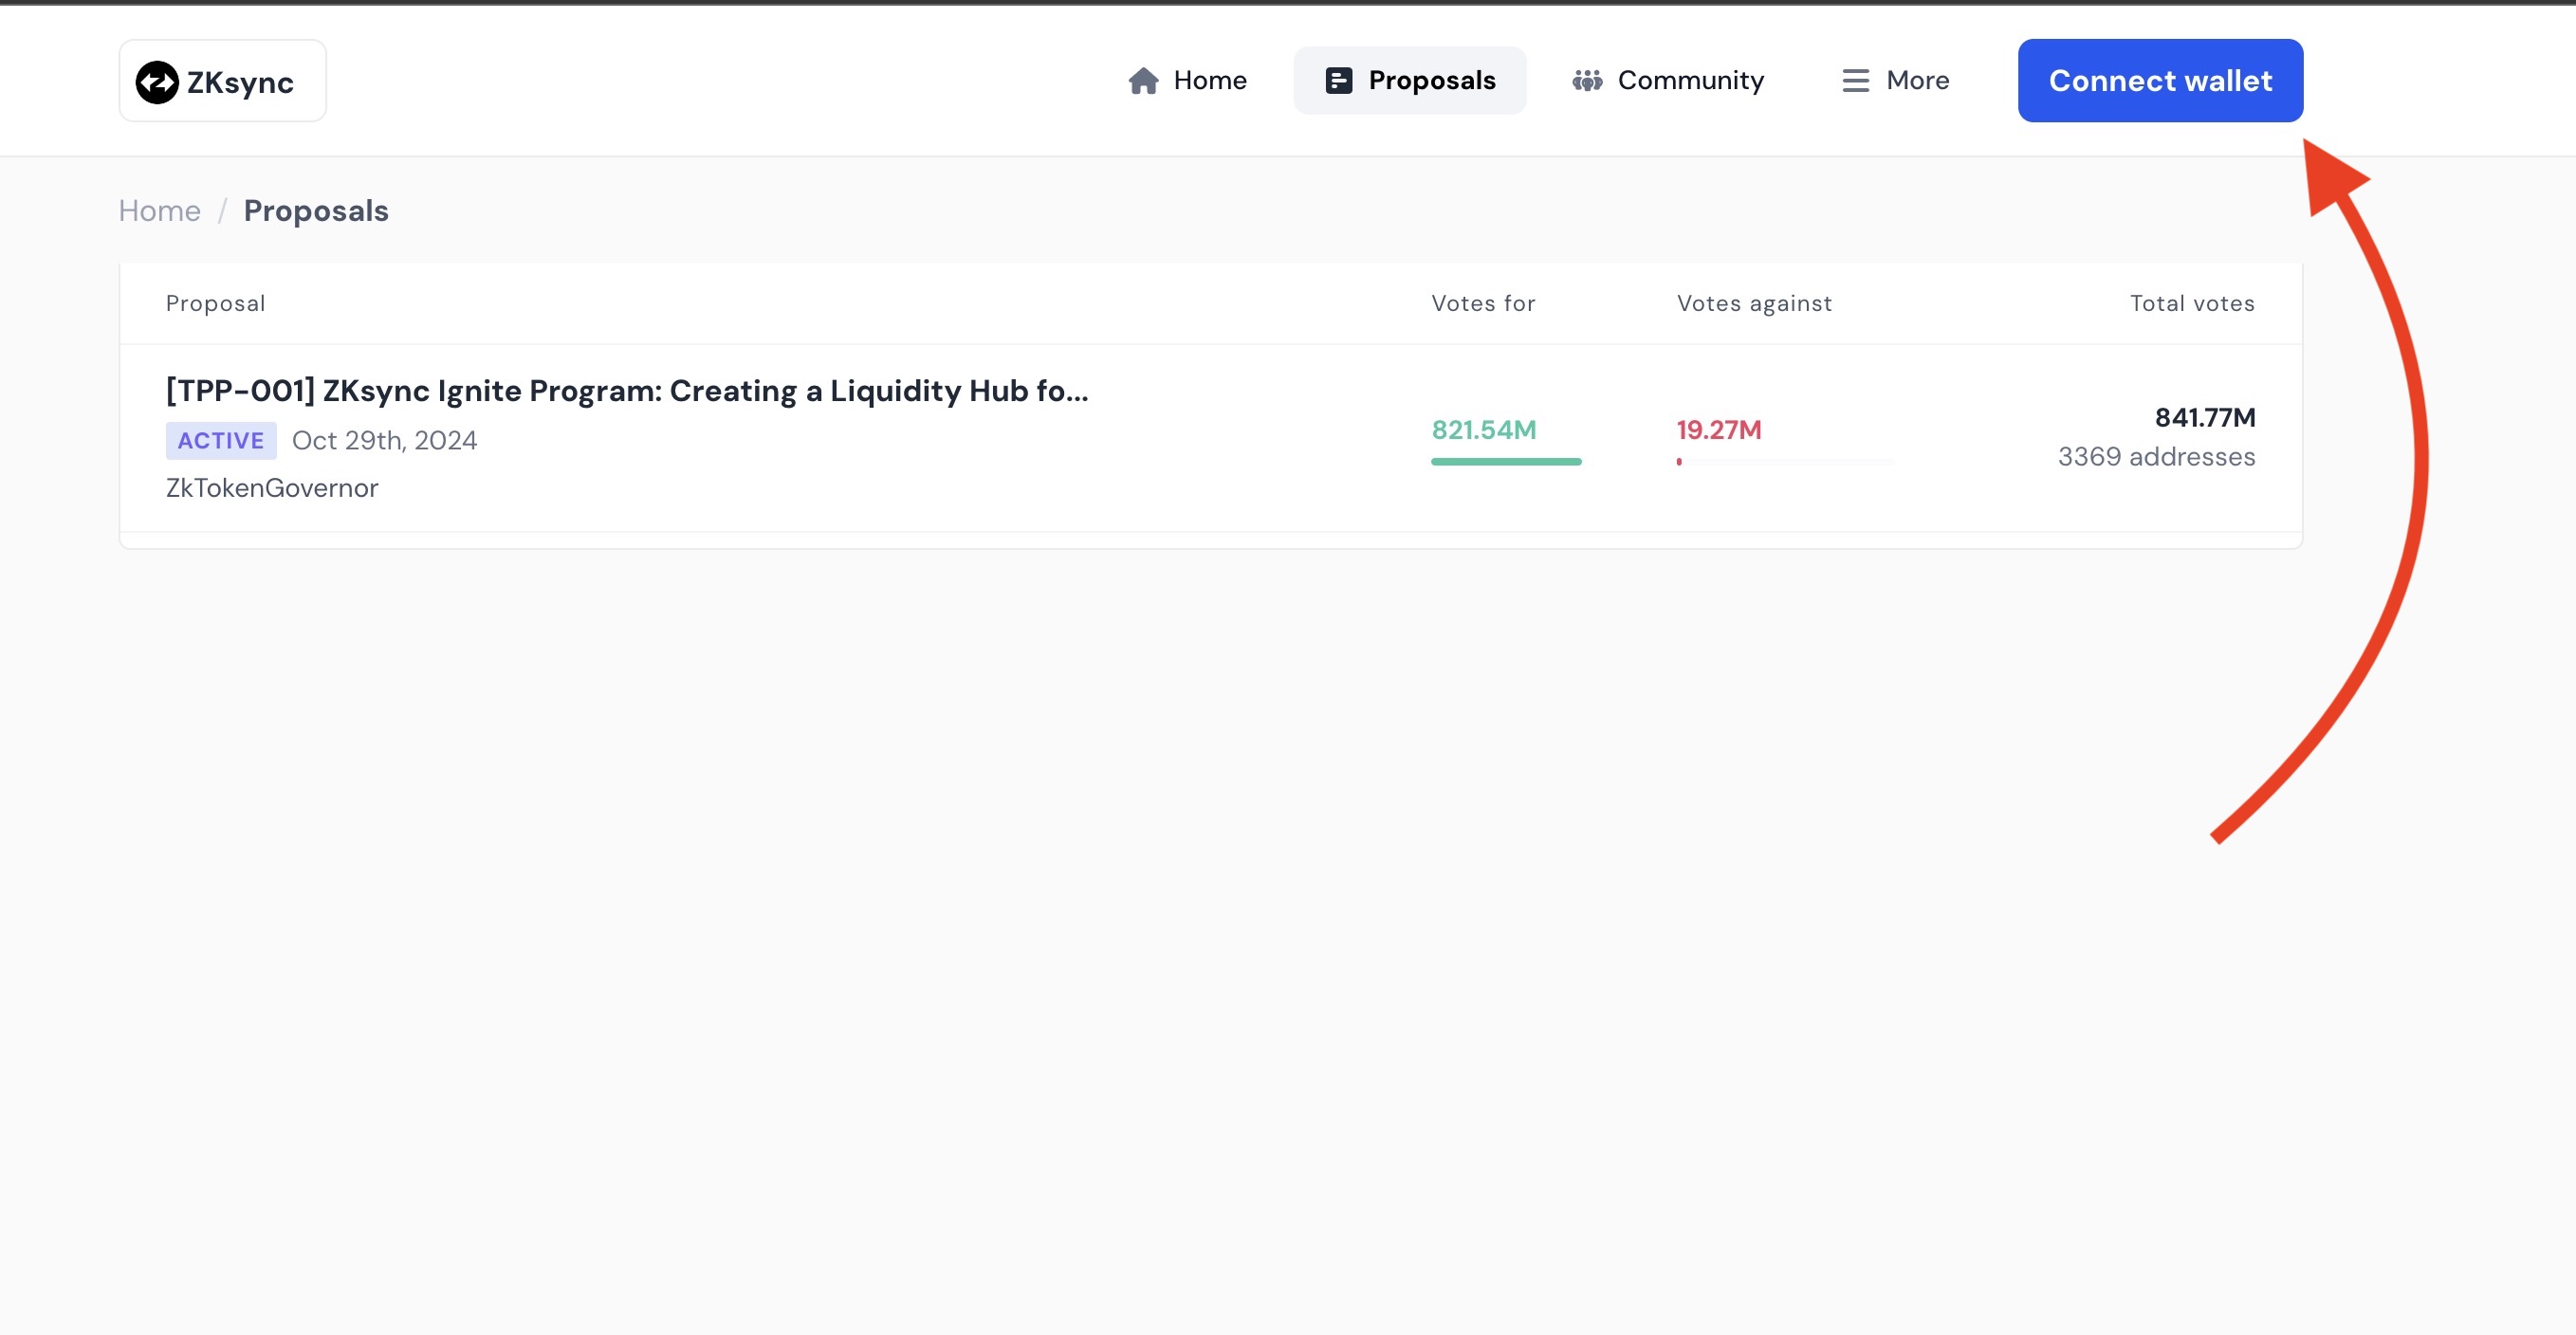Viewport: 2576px width, 1335px height.
Task: Click the Votes against column header
Action: [1754, 304]
